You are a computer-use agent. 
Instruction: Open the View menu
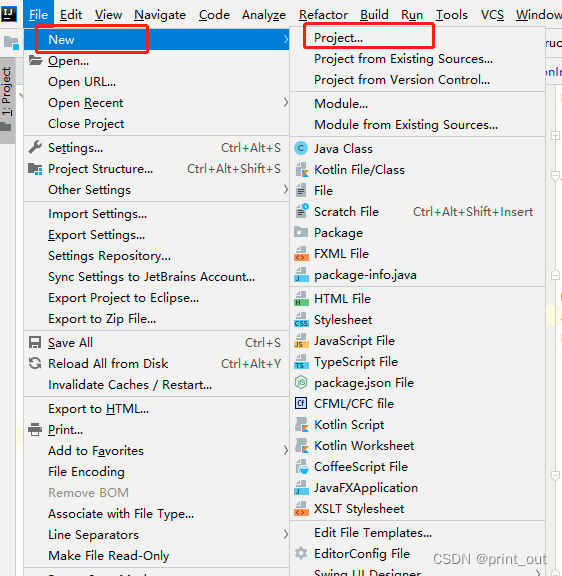point(108,15)
